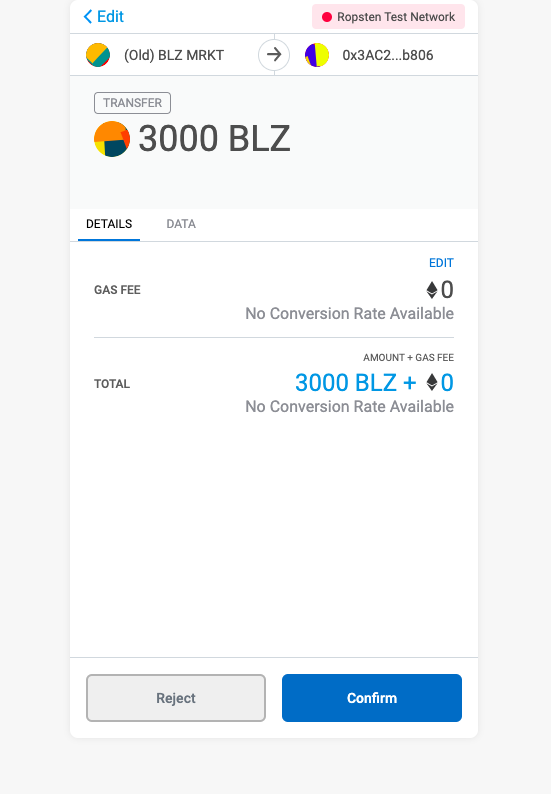Click the Ethereum icon in the Gas Fee row

[432, 290]
